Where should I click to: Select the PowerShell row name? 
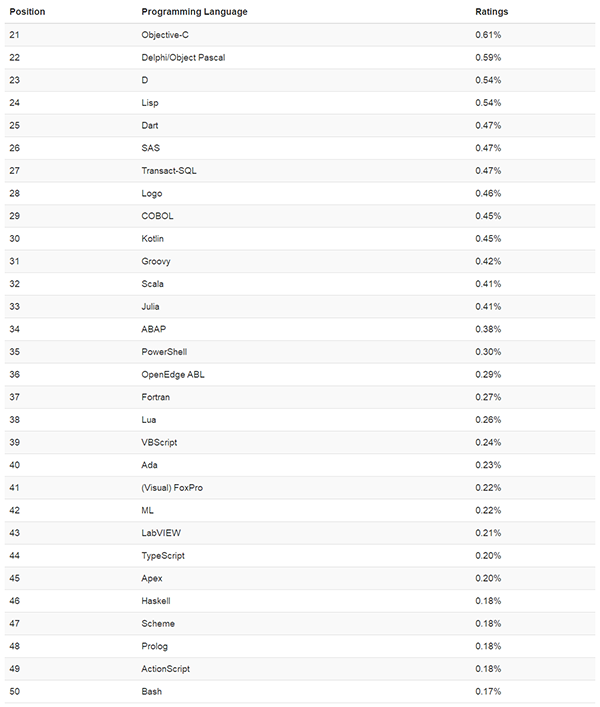point(164,352)
